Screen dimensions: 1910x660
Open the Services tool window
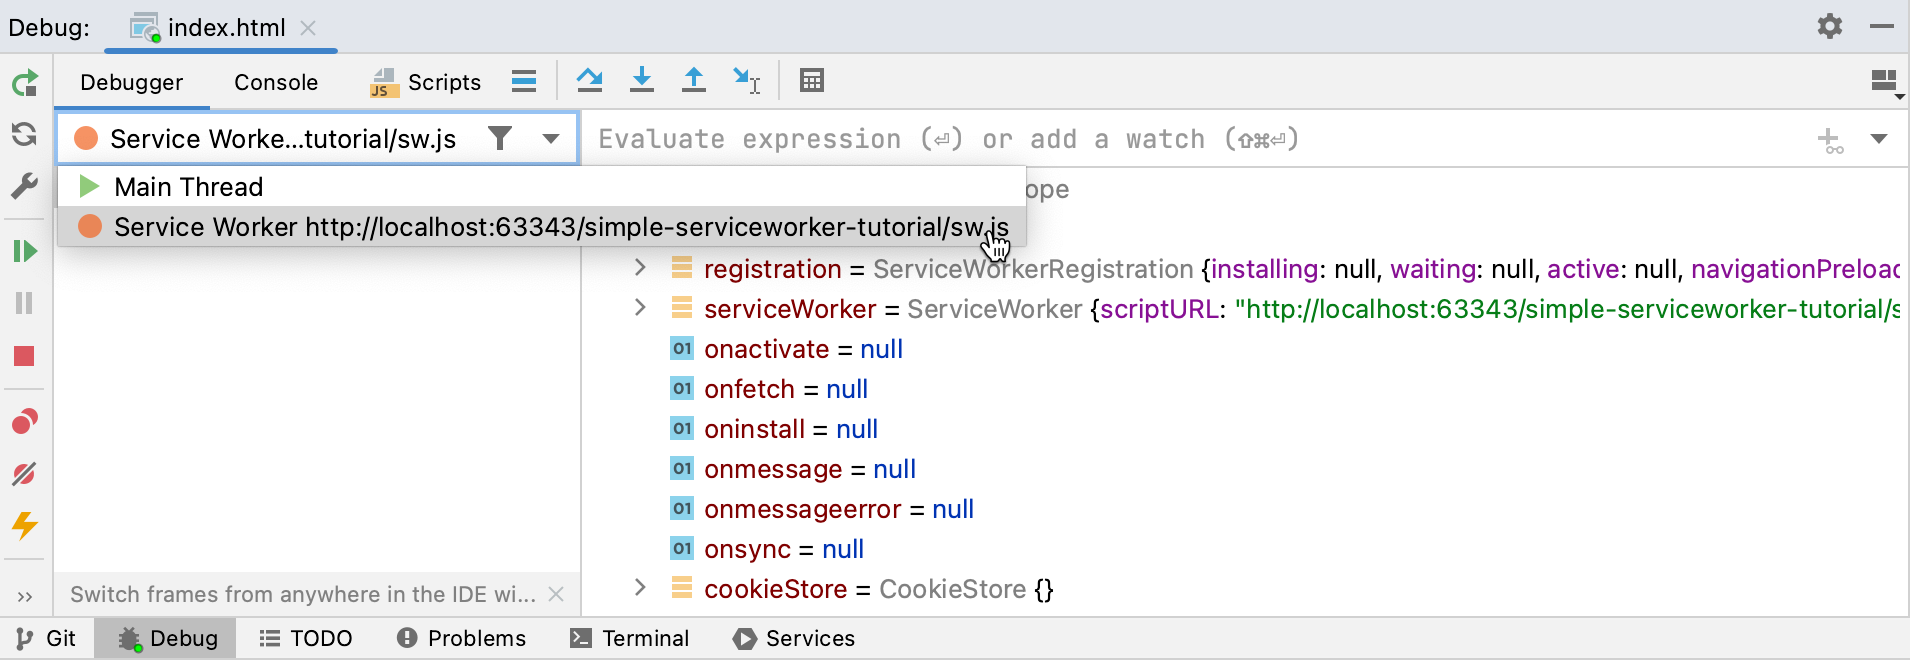[795, 638]
